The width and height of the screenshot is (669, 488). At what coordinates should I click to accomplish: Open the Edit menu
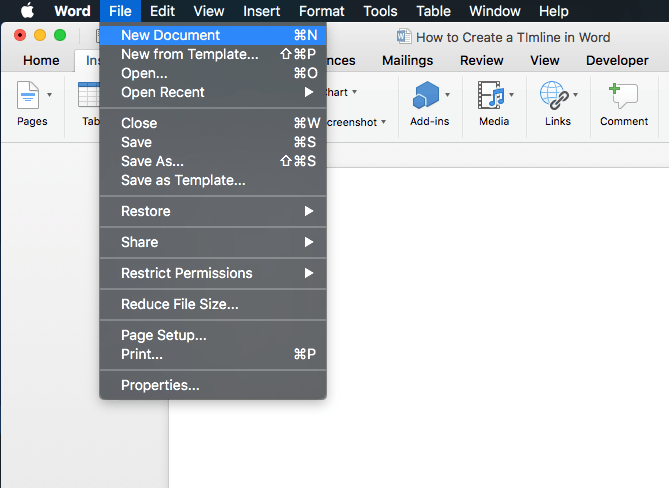click(x=162, y=11)
